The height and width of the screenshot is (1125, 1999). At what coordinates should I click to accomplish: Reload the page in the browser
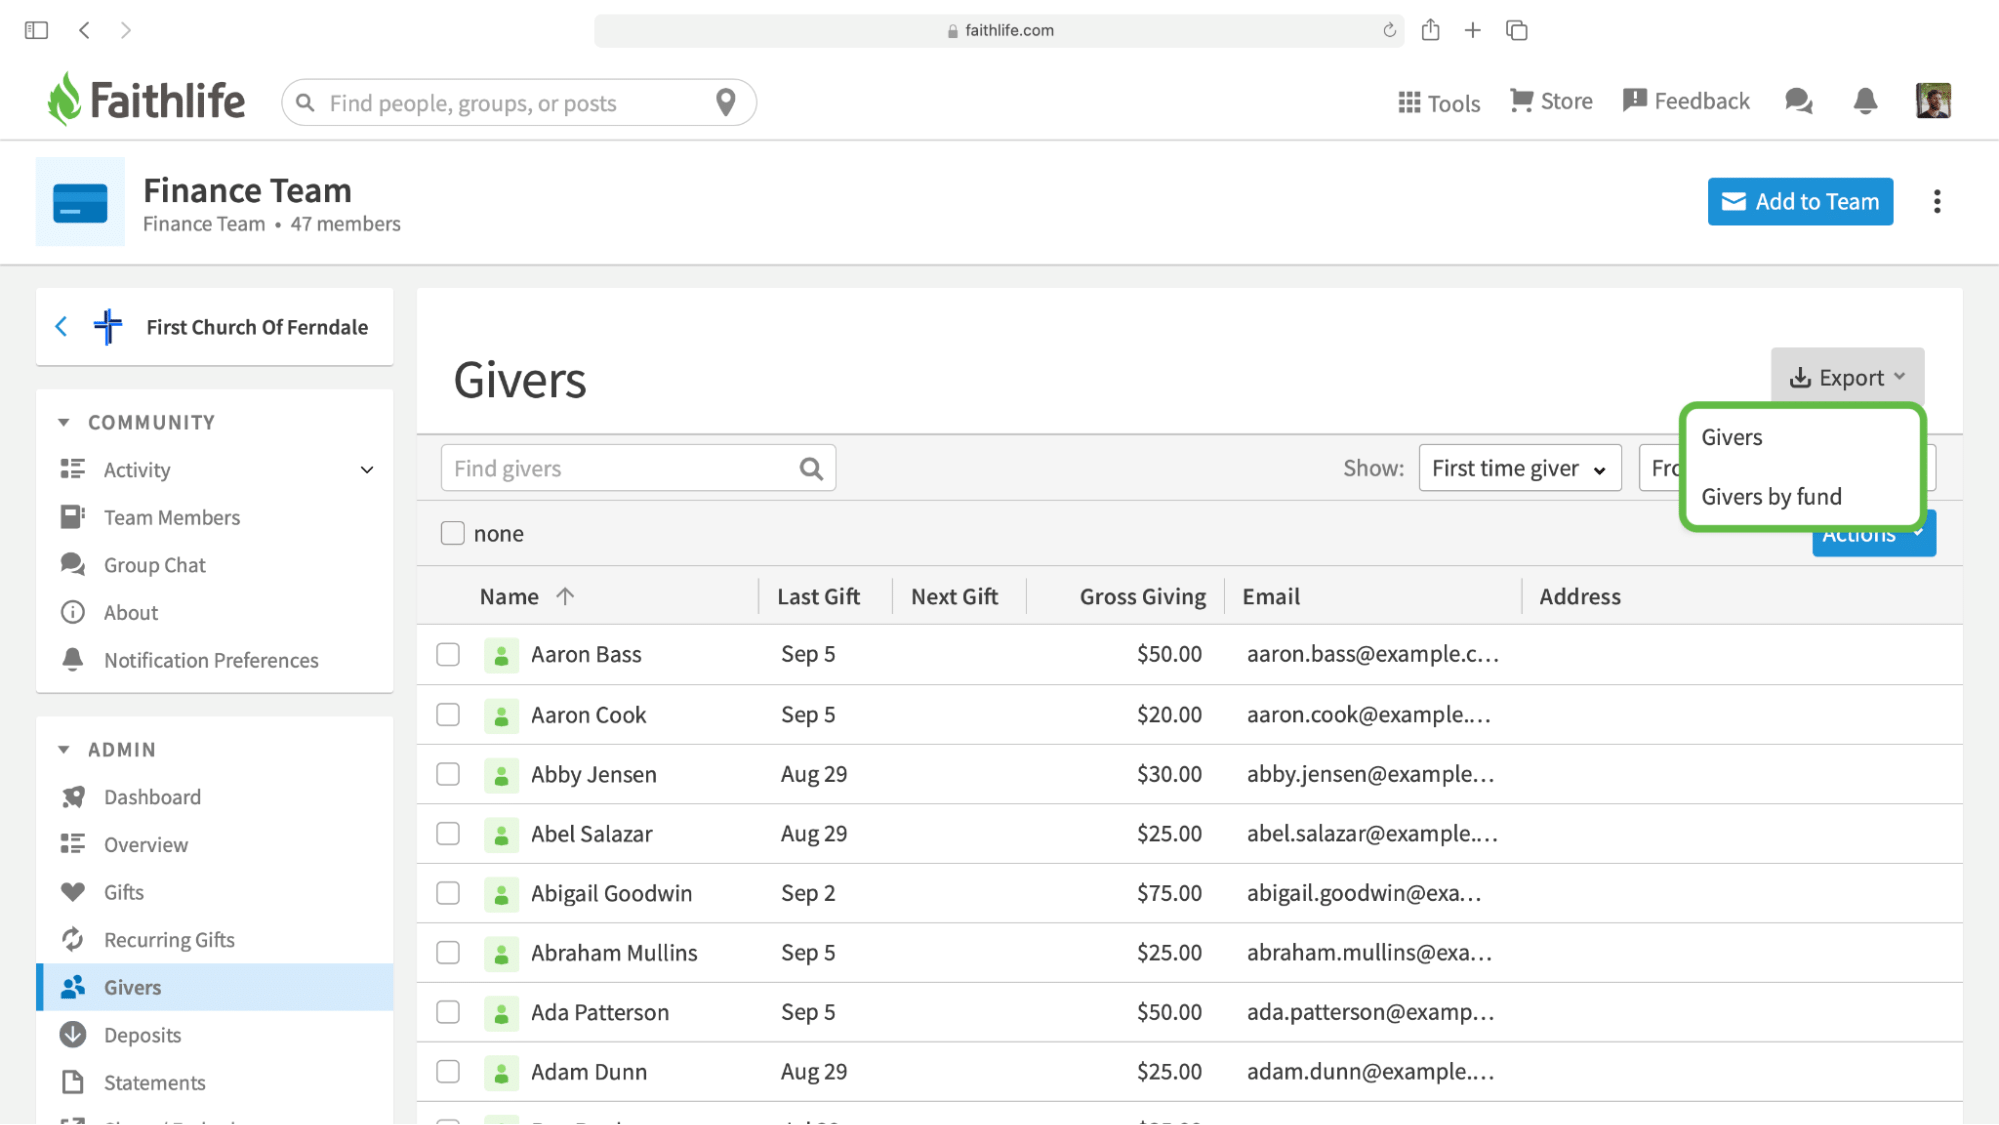[x=1389, y=30]
